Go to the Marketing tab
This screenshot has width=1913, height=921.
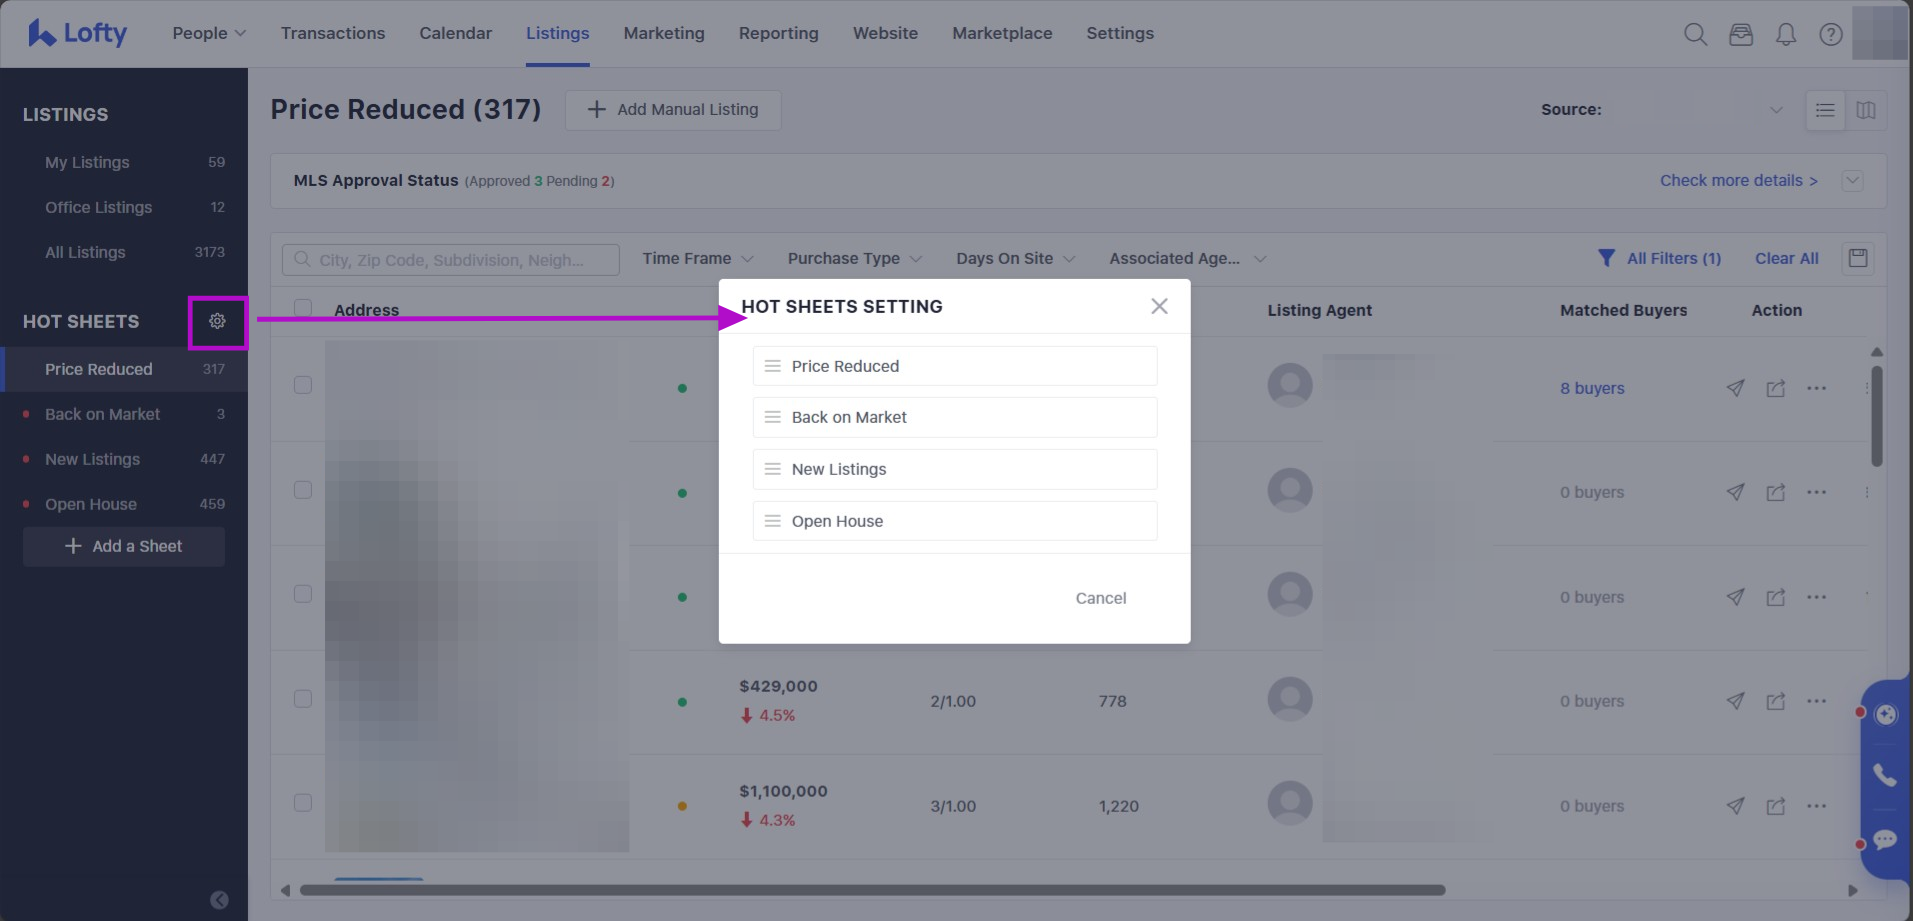click(664, 33)
